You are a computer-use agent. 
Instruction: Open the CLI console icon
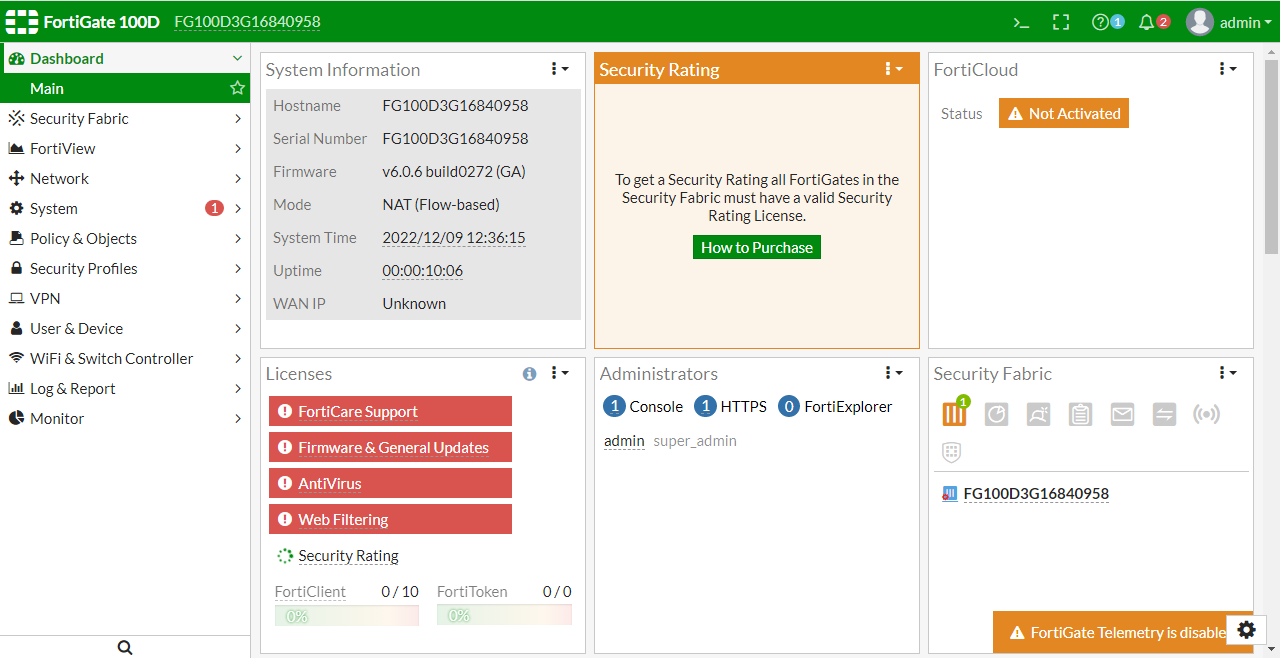(x=1021, y=22)
